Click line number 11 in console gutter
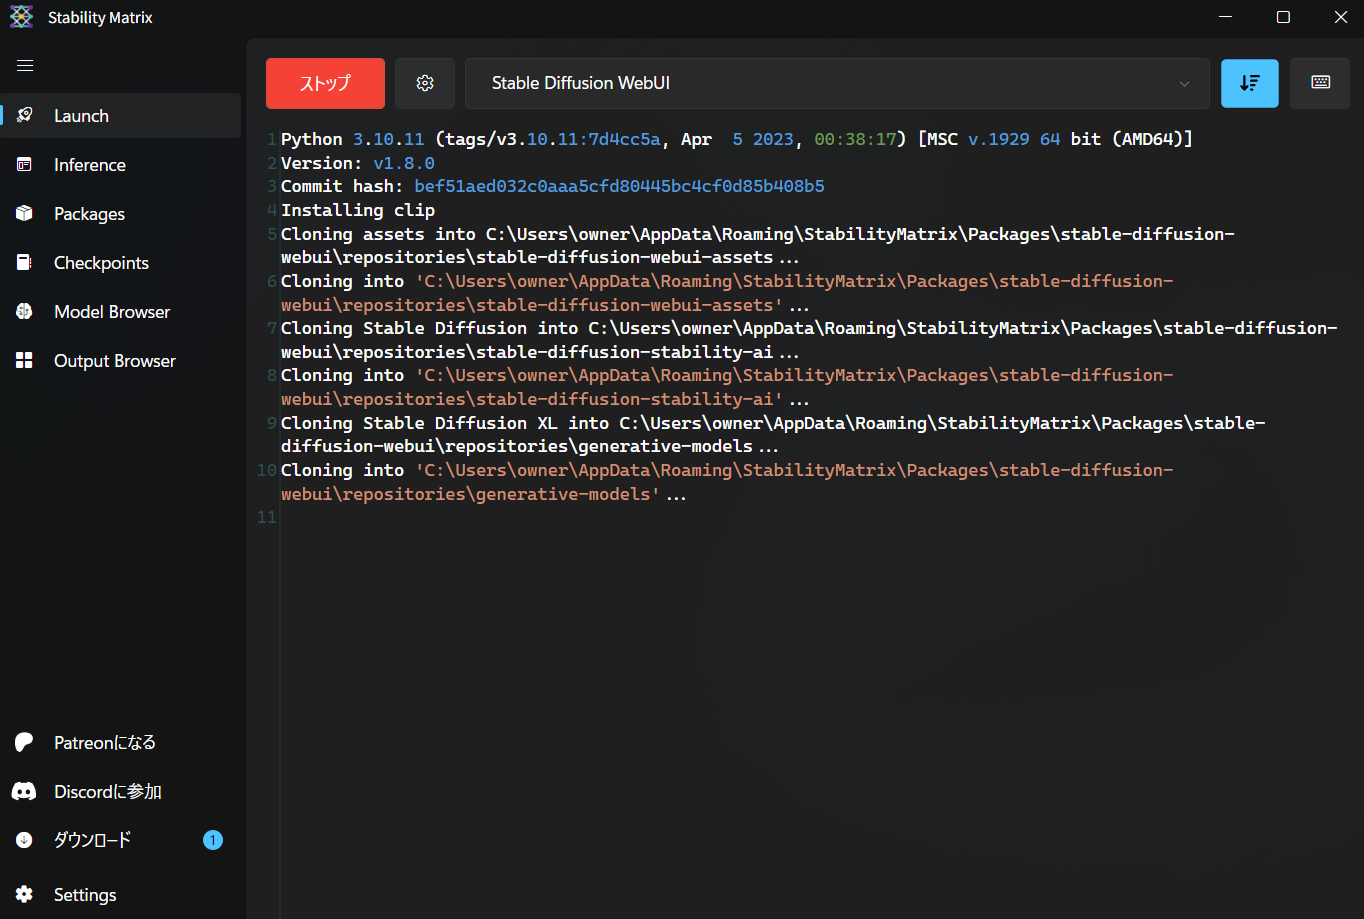This screenshot has height=919, width=1364. click(266, 517)
